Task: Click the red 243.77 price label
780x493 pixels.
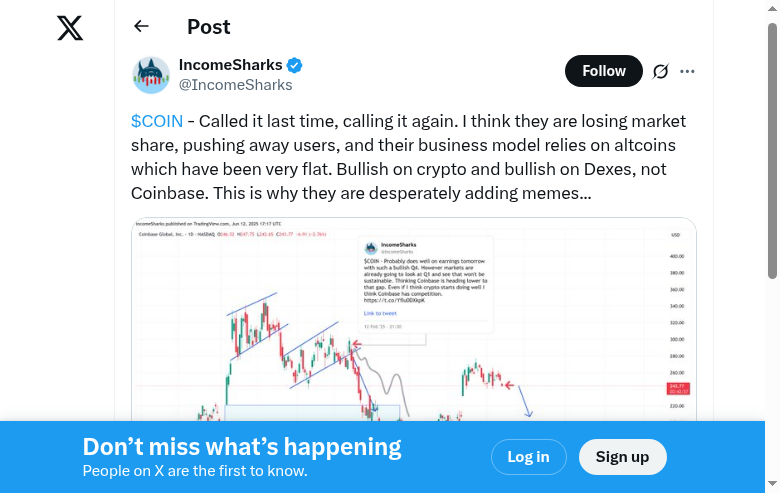Action: click(x=676, y=386)
